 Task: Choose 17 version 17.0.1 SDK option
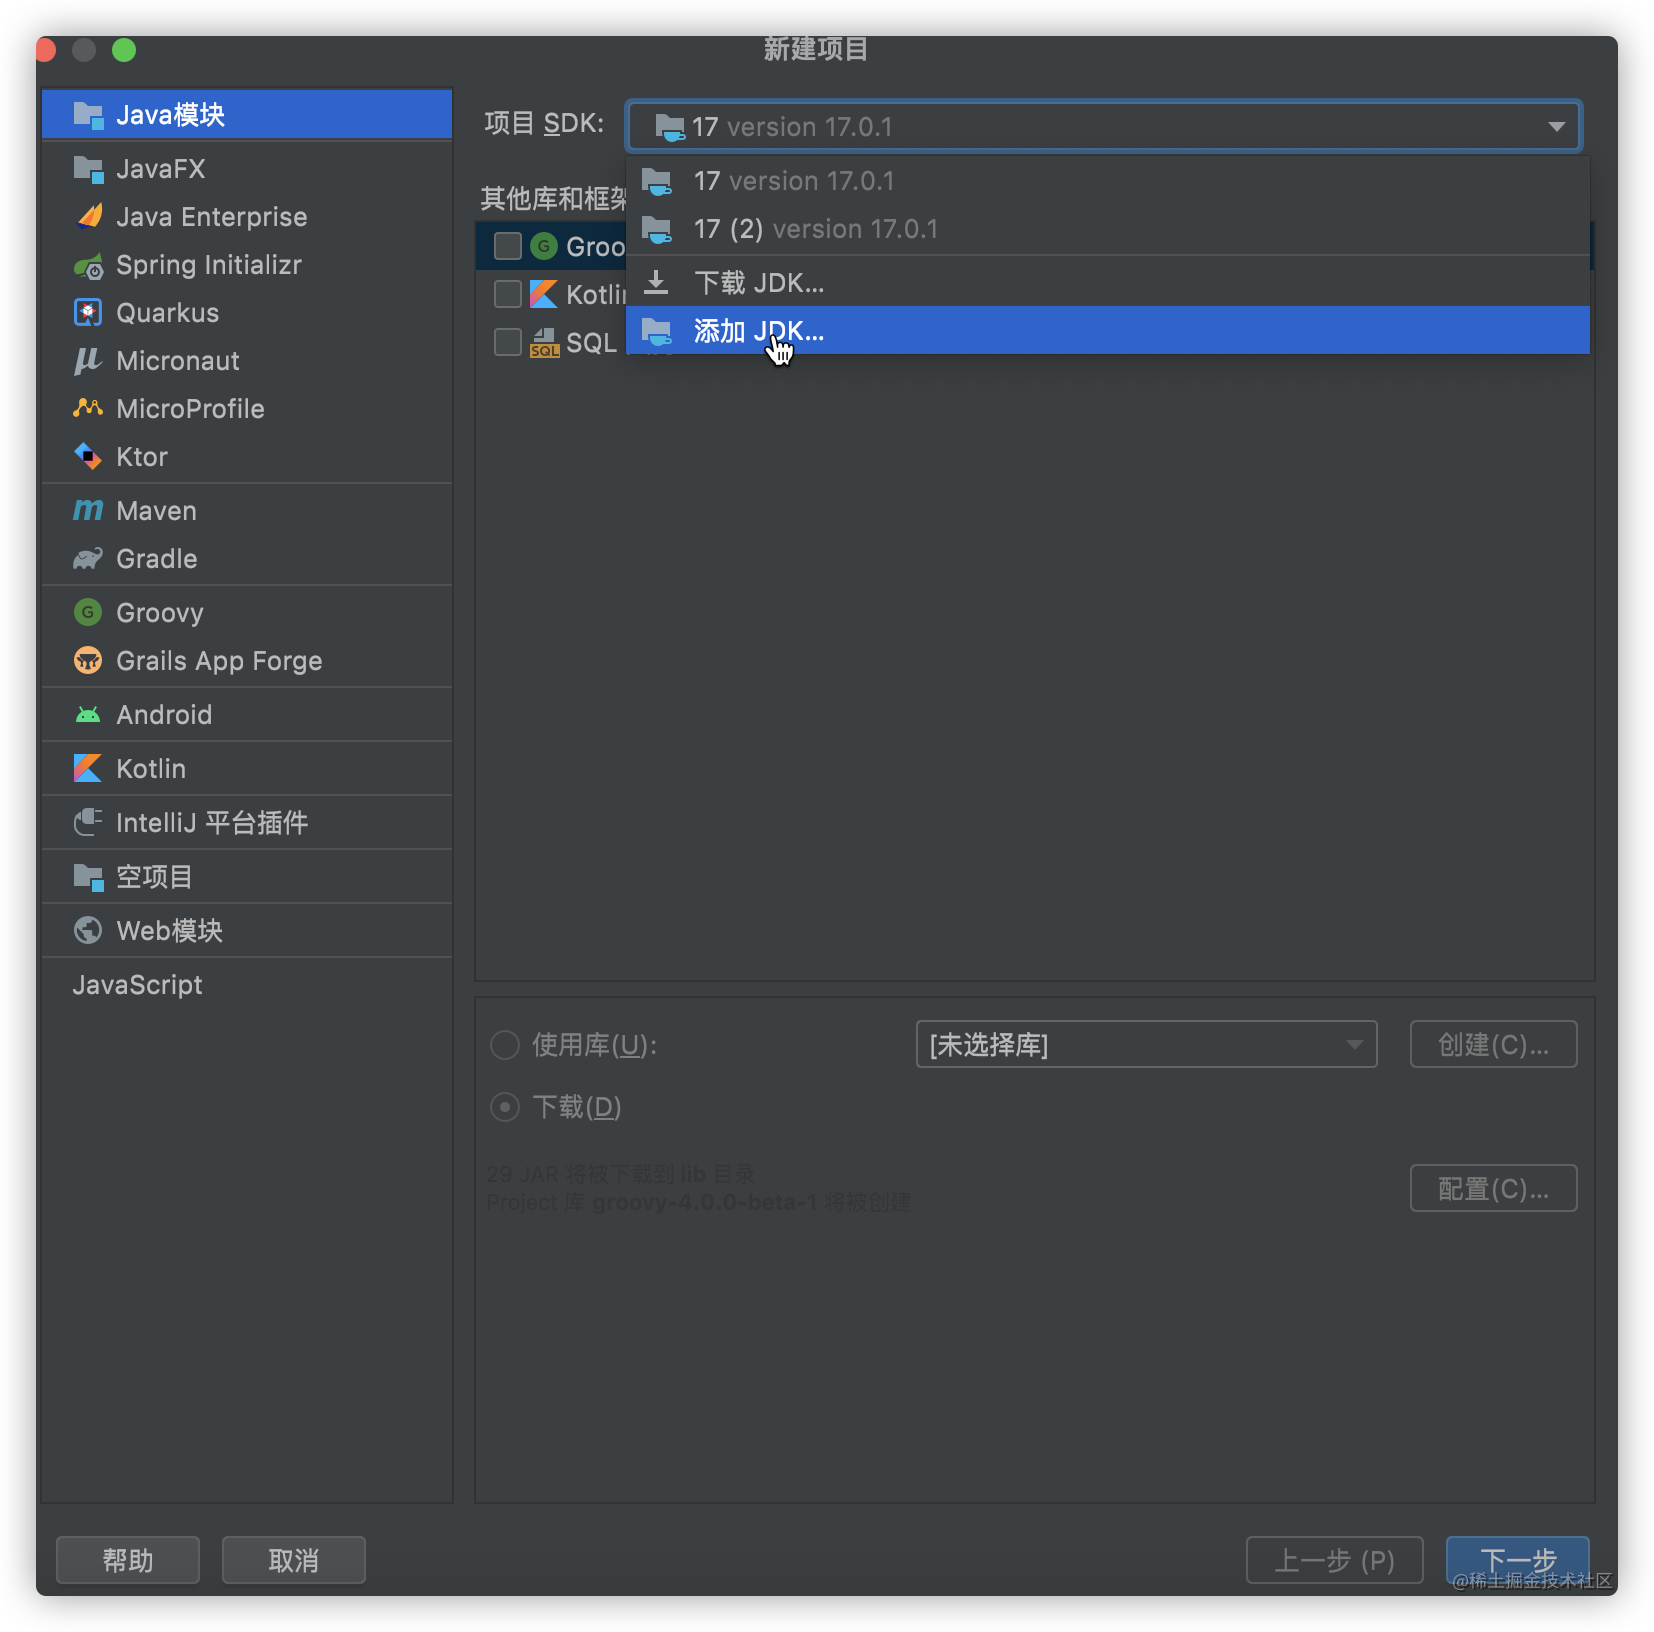pyautogui.click(x=1108, y=181)
